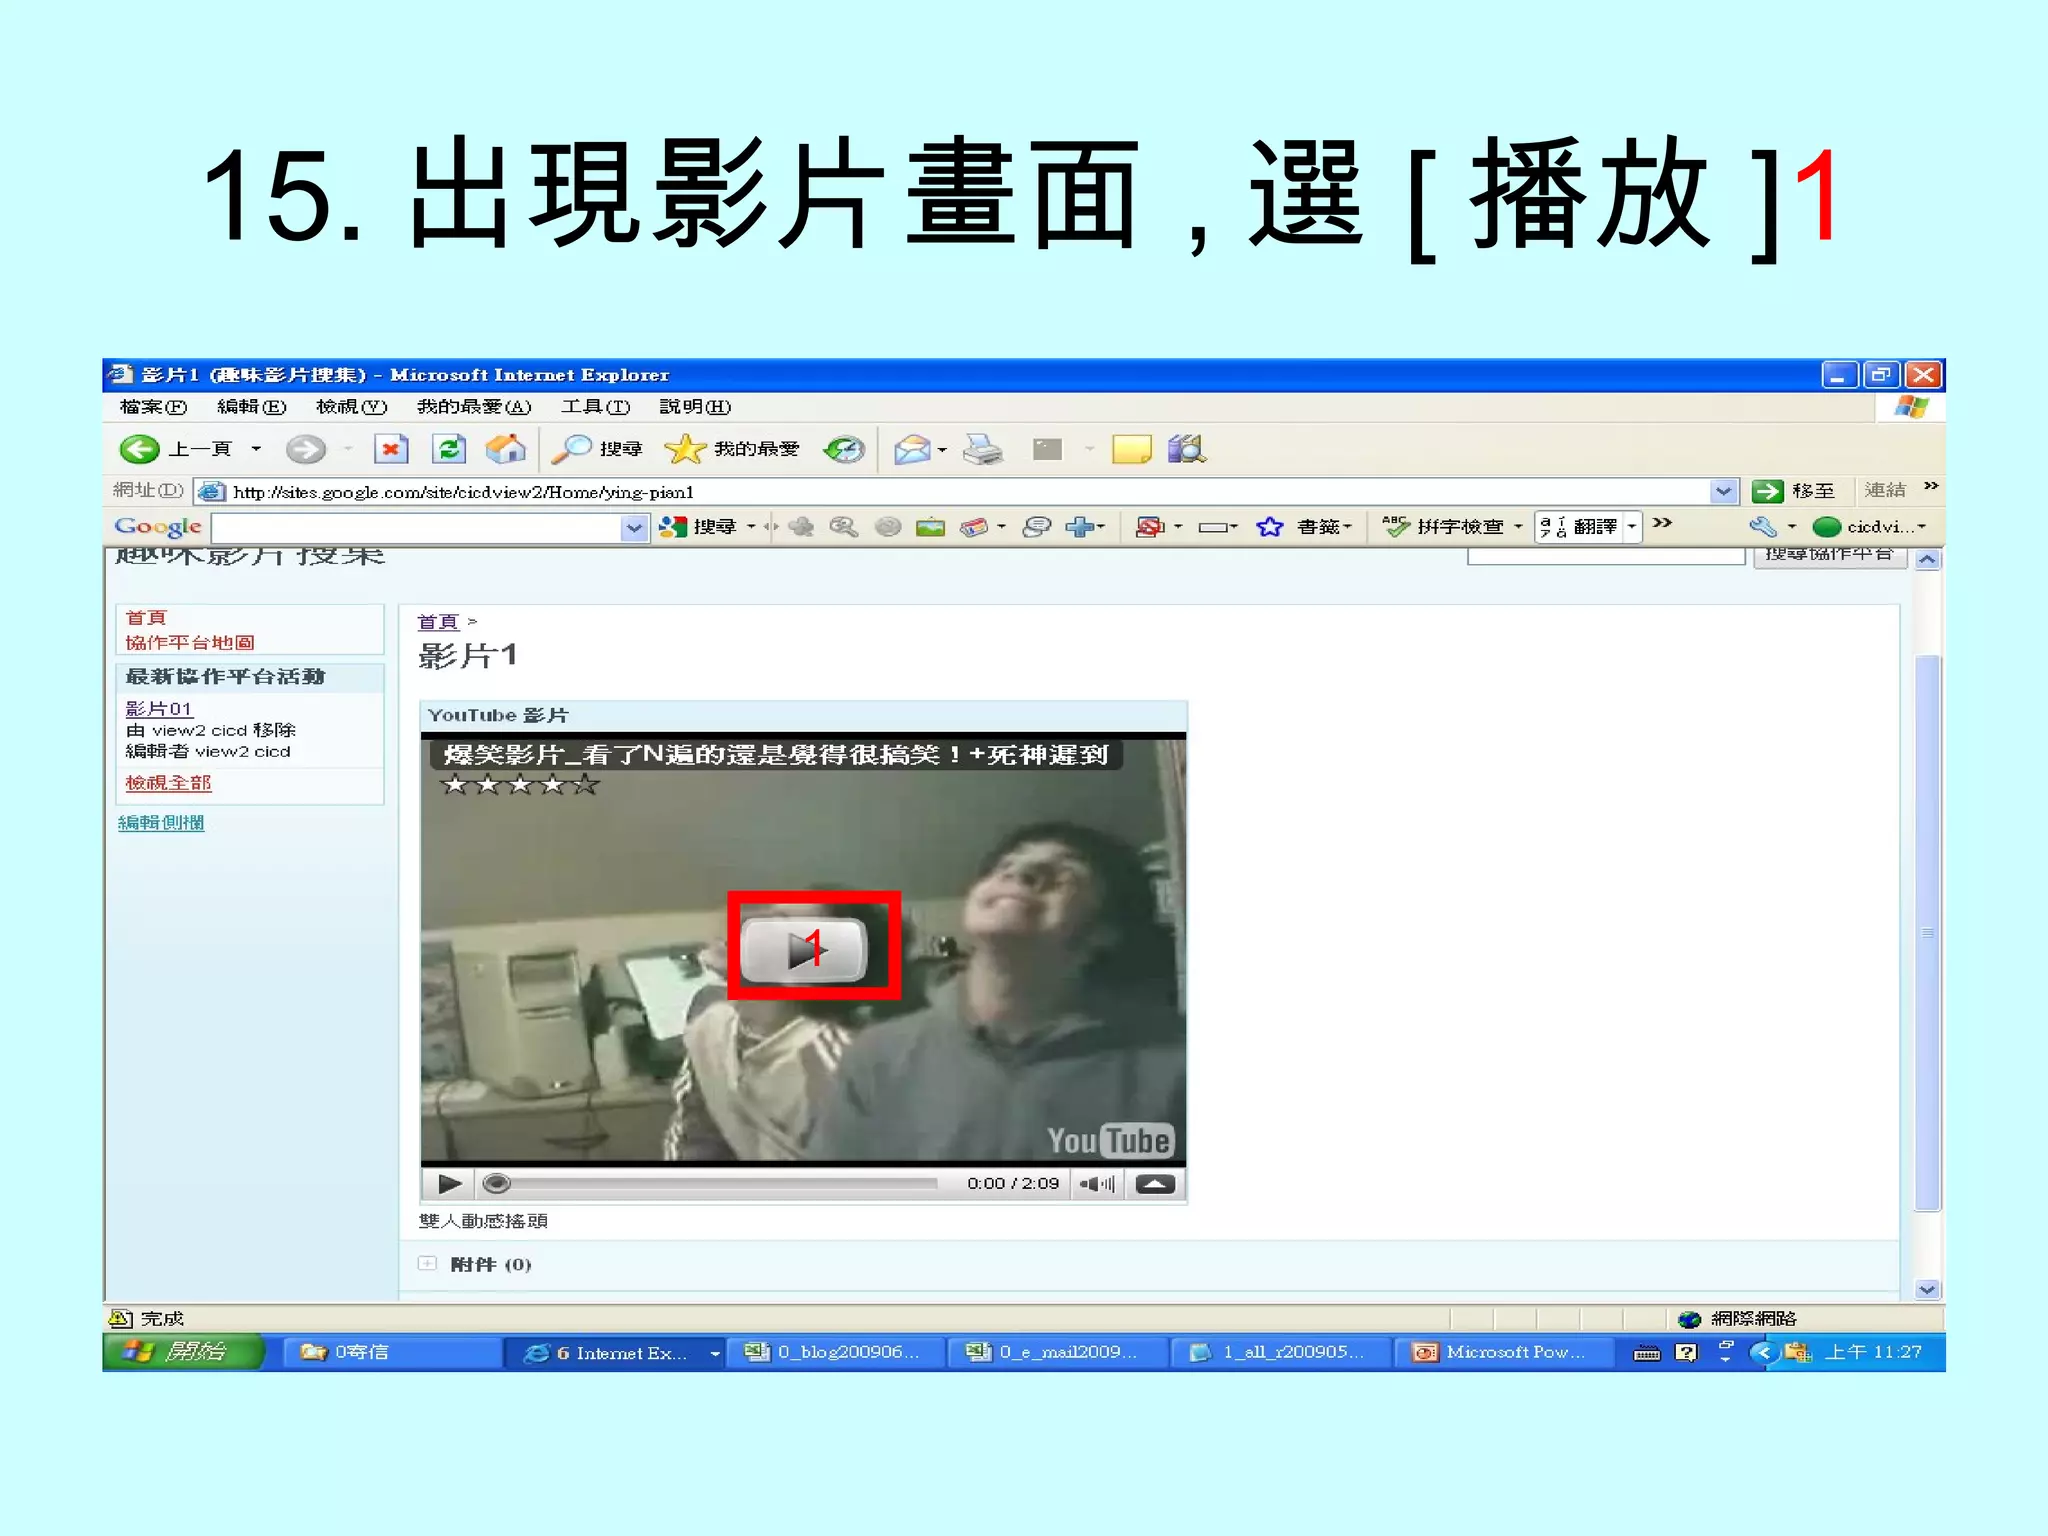Image resolution: width=2048 pixels, height=1536 pixels.
Task: Click 檢視全部 view all link
Action: coord(168,783)
